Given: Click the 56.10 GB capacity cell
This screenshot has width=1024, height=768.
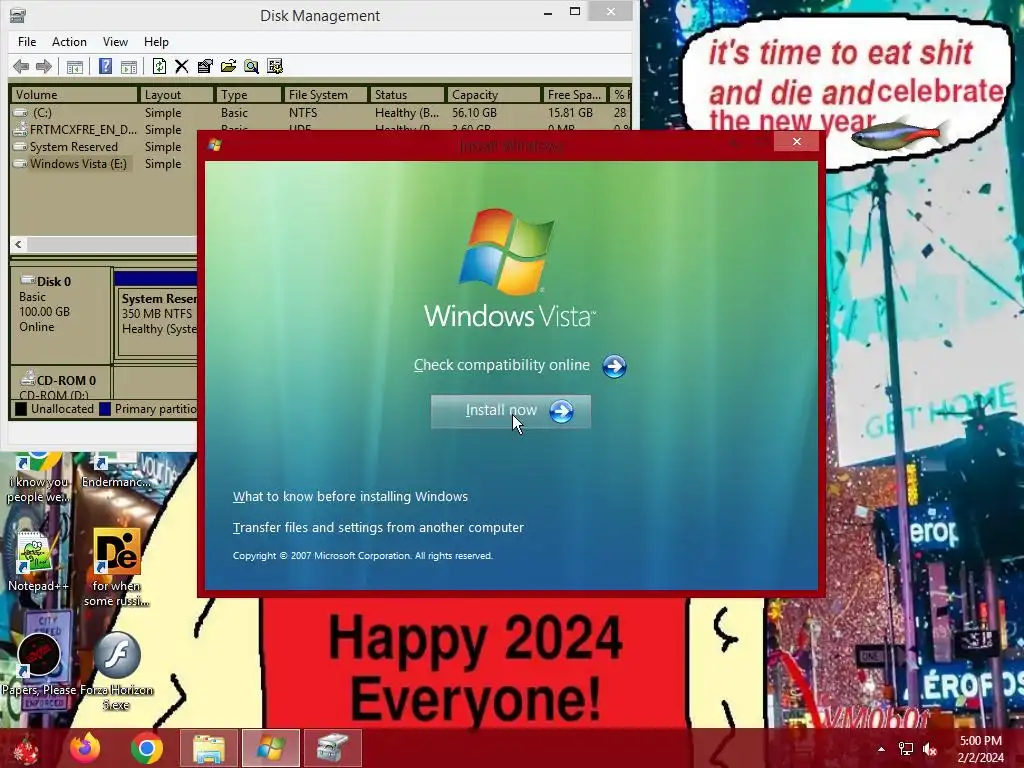Looking at the screenshot, I should pyautogui.click(x=475, y=112).
